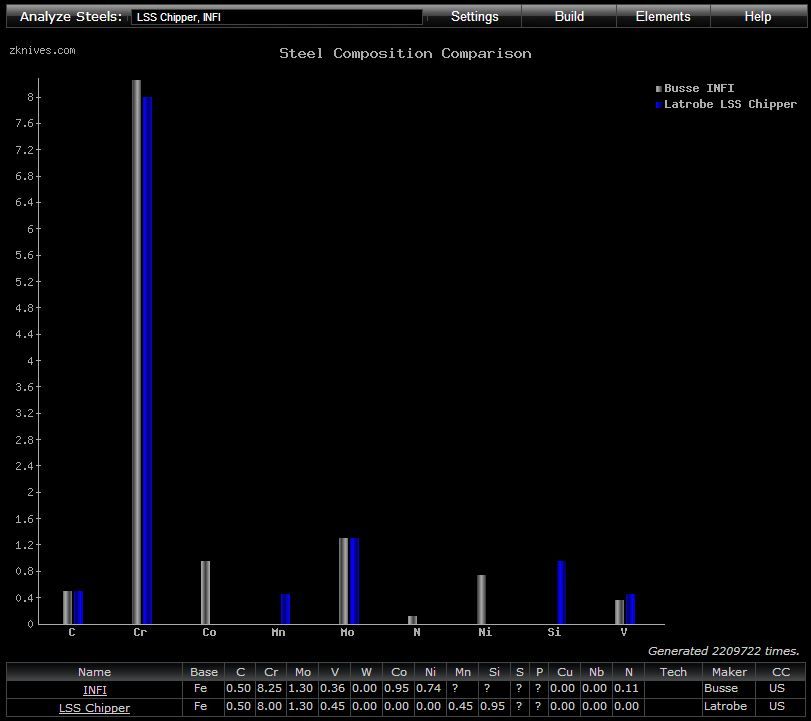811x721 pixels.
Task: Open the Elements menu
Action: [x=663, y=17]
